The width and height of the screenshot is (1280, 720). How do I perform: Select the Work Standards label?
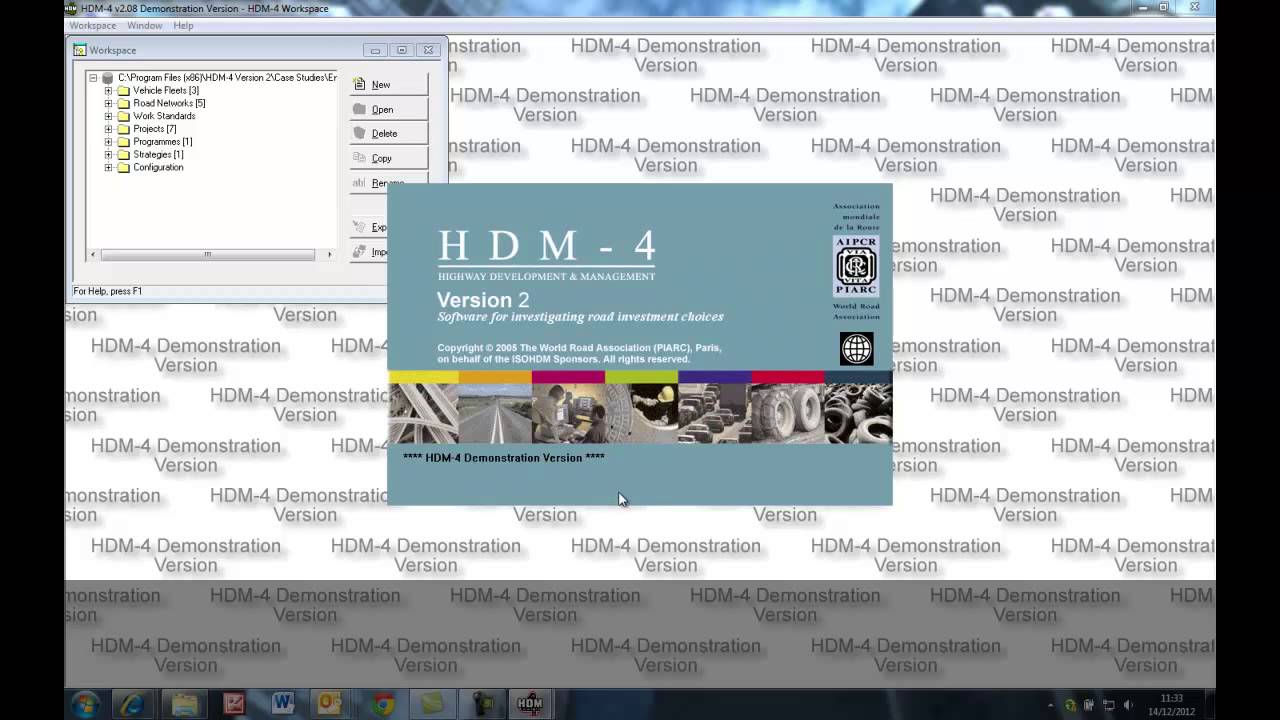pos(164,116)
